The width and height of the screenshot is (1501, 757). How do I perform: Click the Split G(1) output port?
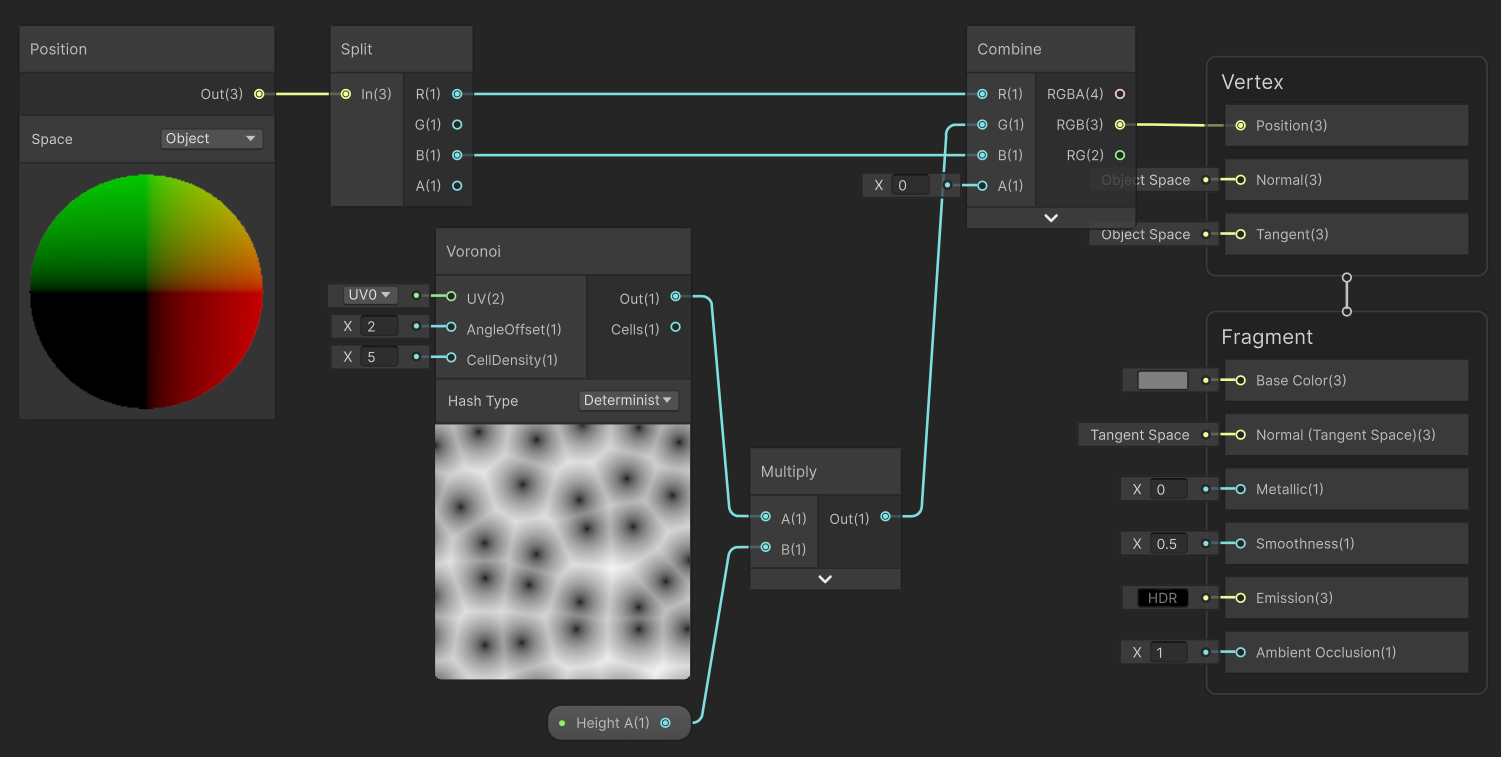[457, 125]
